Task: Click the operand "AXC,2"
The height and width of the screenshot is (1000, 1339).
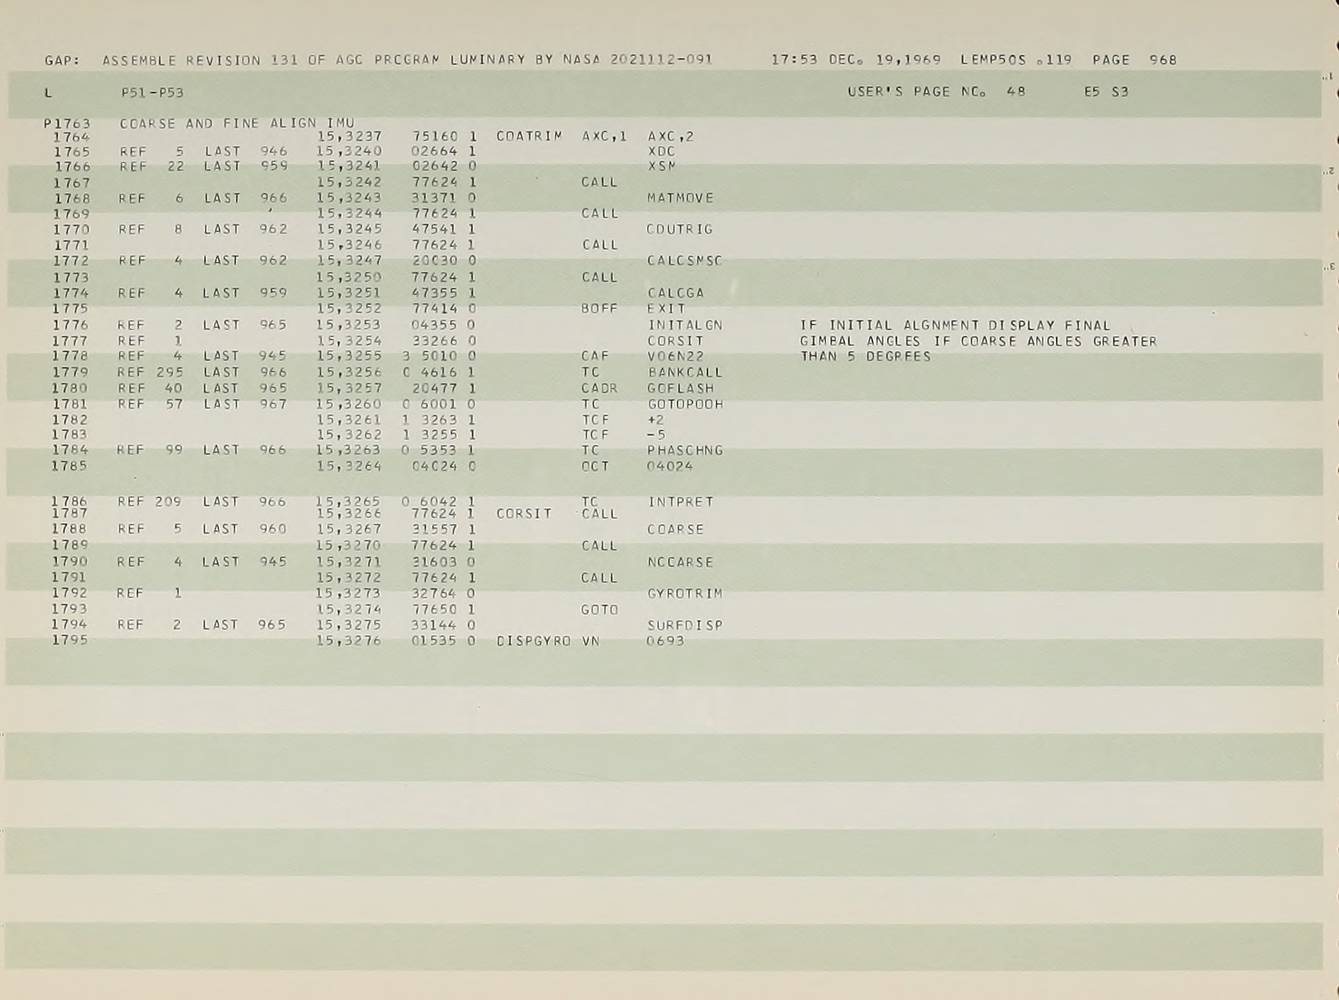Action: point(671,136)
